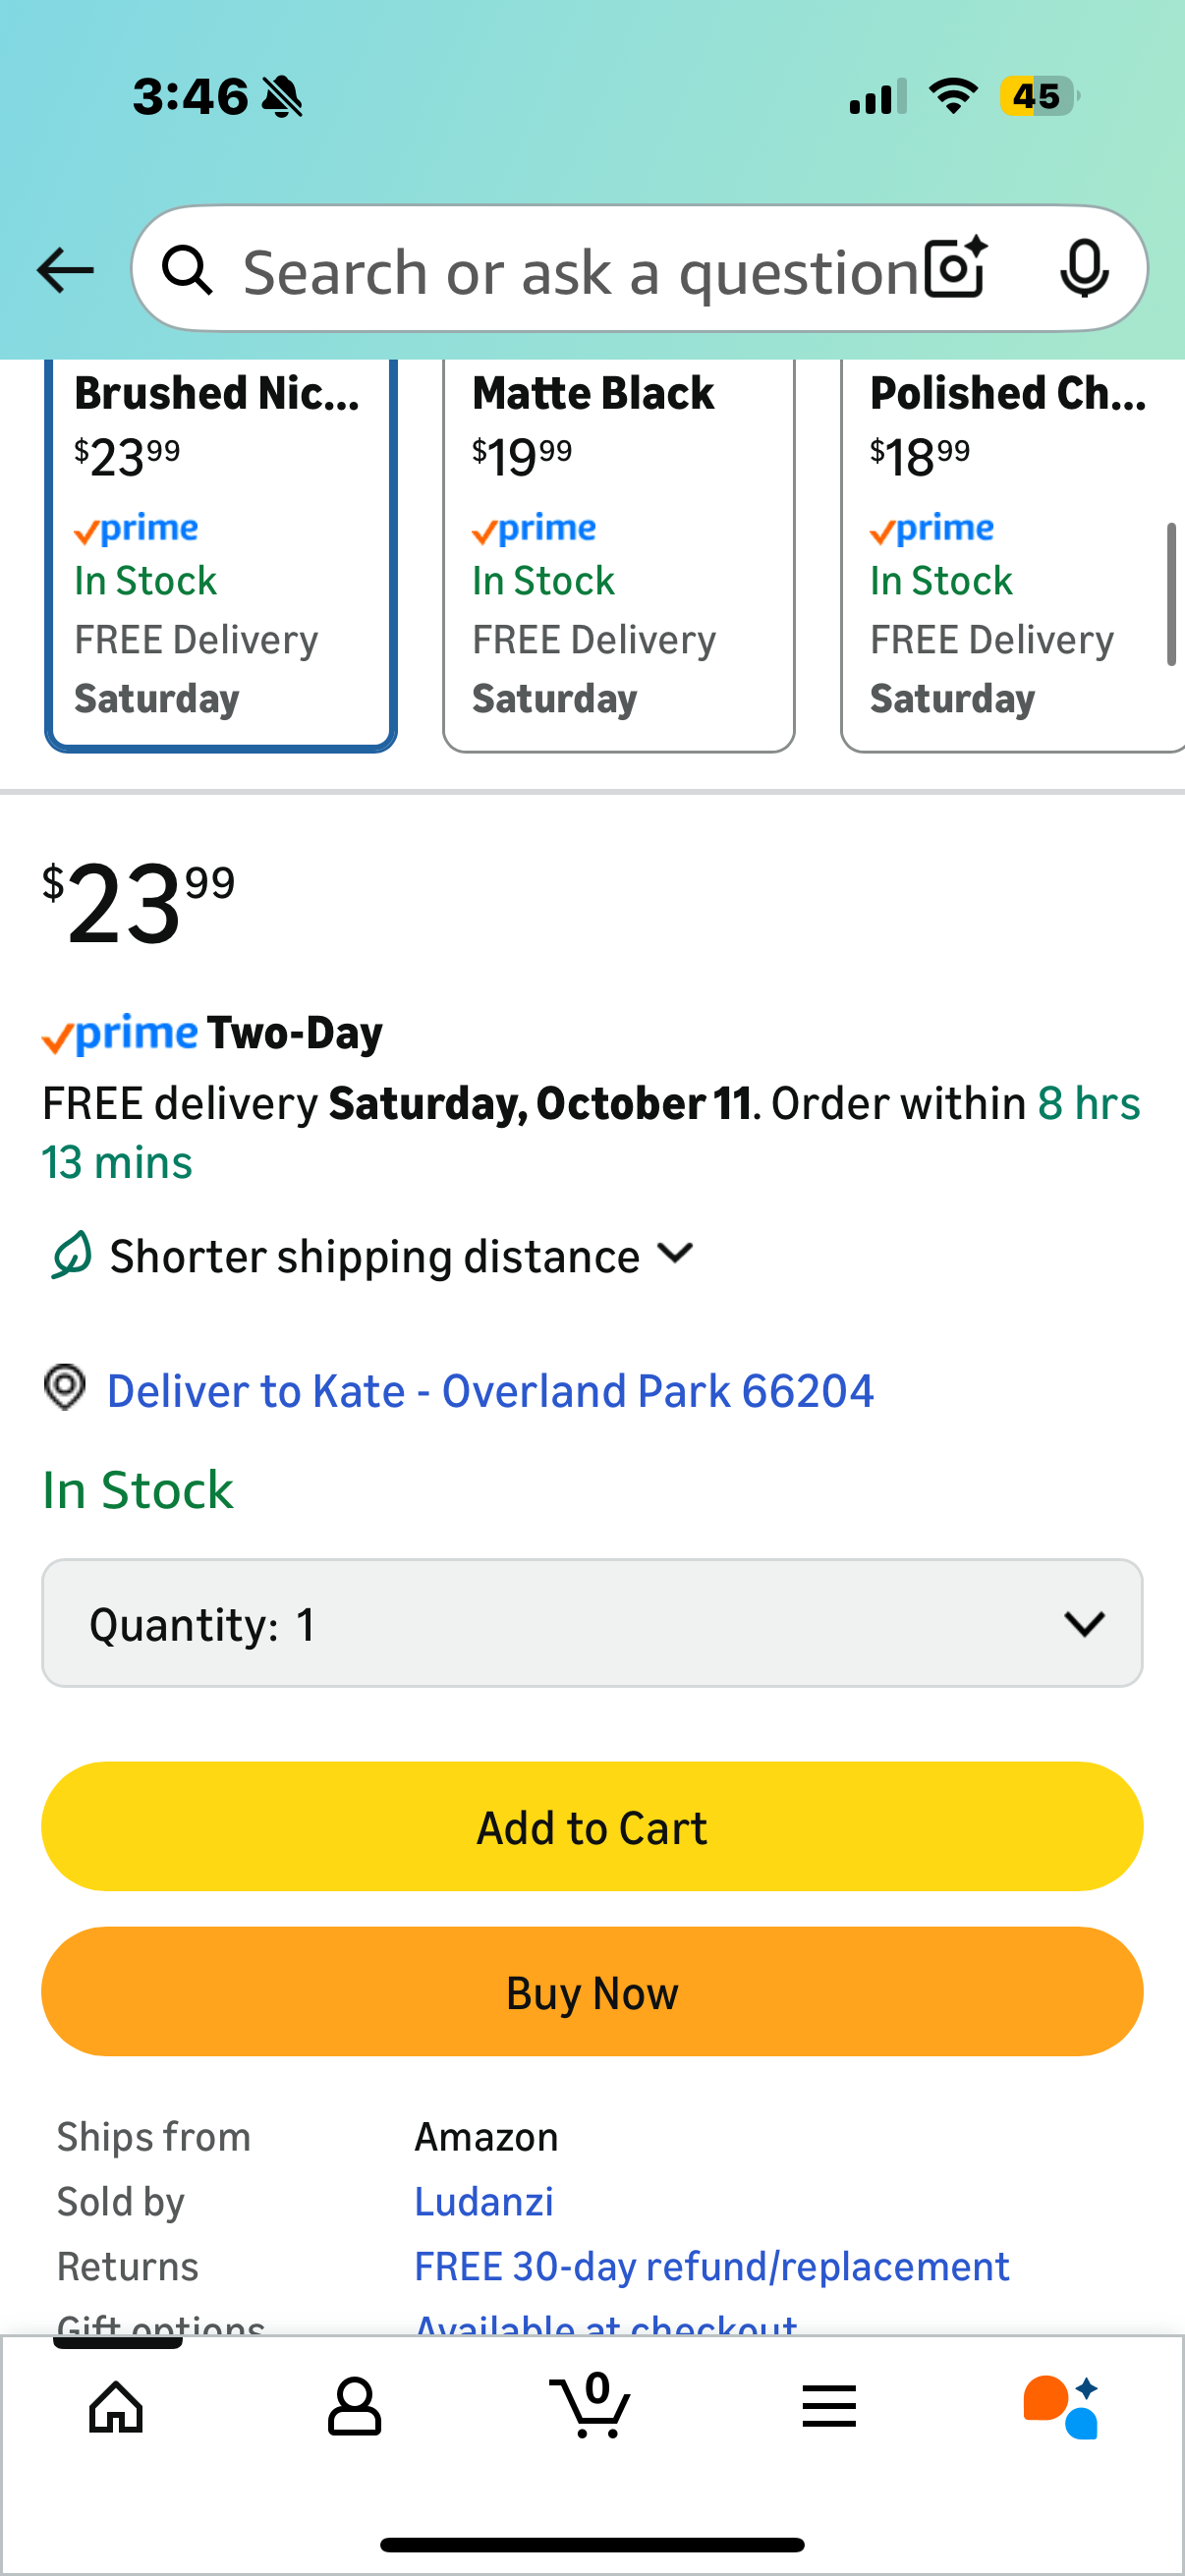The height and width of the screenshot is (2576, 1185).
Task: Select the Polished Chrome color option
Action: [1010, 552]
